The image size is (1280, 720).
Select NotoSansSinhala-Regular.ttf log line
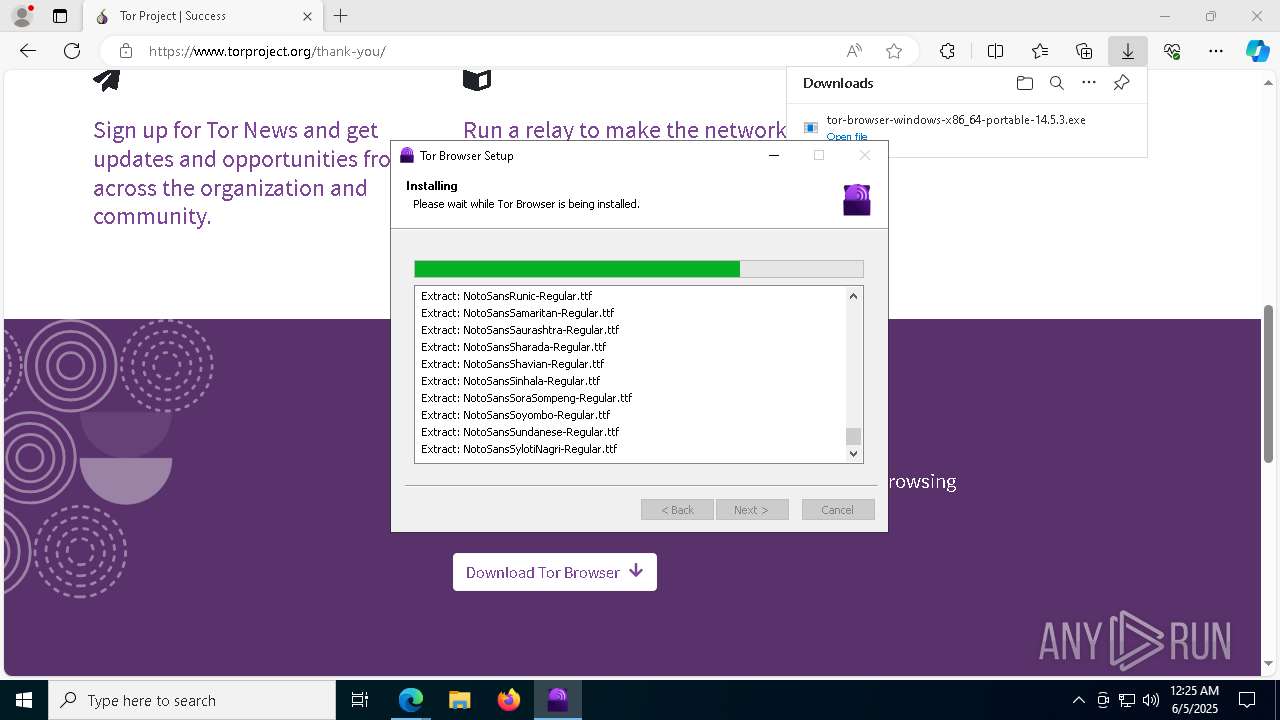click(x=510, y=381)
